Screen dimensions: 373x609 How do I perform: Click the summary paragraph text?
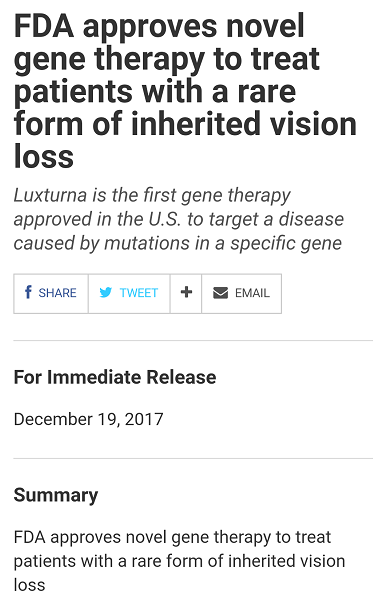click(180, 561)
